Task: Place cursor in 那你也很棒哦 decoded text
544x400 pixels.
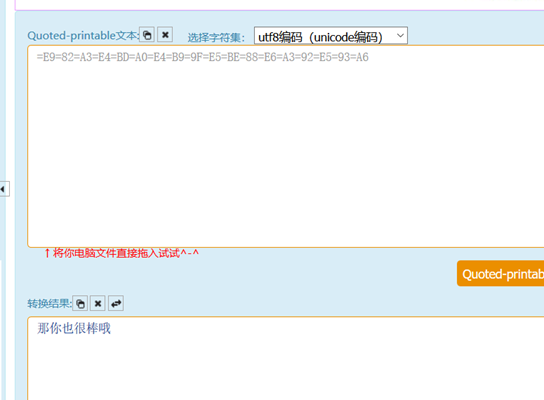Action: click(x=74, y=328)
